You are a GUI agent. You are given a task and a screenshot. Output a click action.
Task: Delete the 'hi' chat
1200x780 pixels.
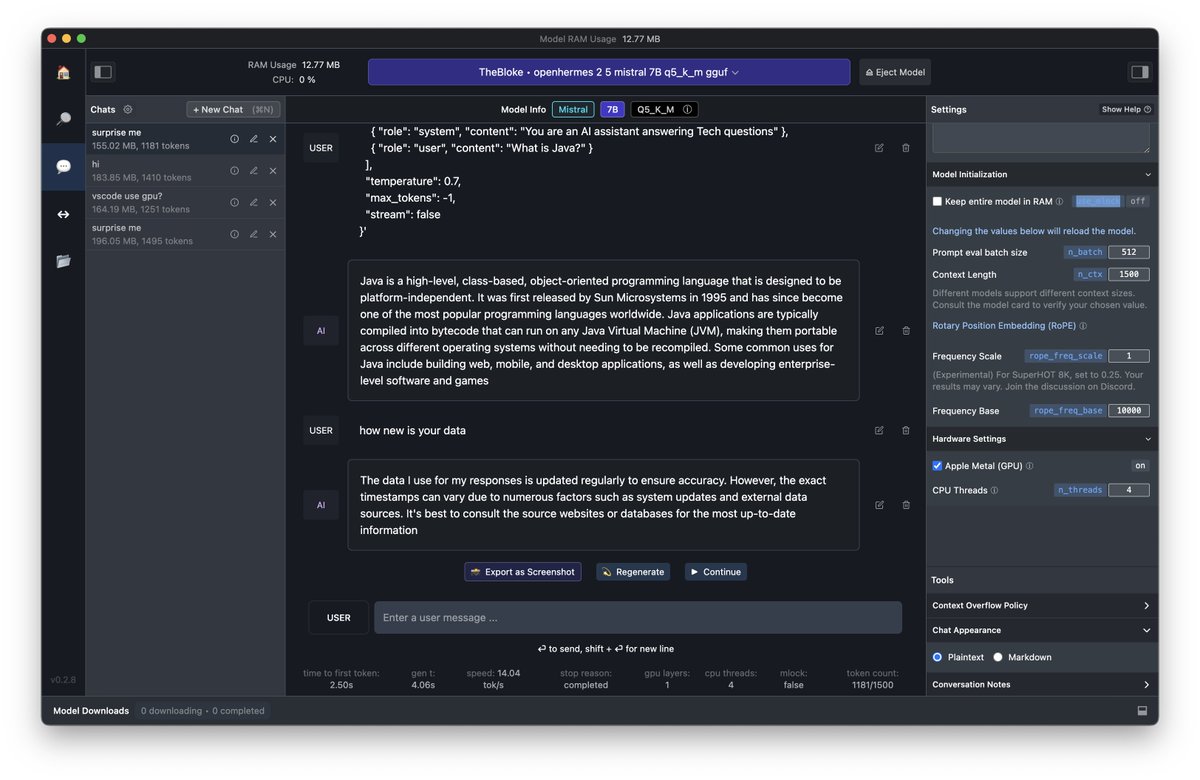(272, 171)
